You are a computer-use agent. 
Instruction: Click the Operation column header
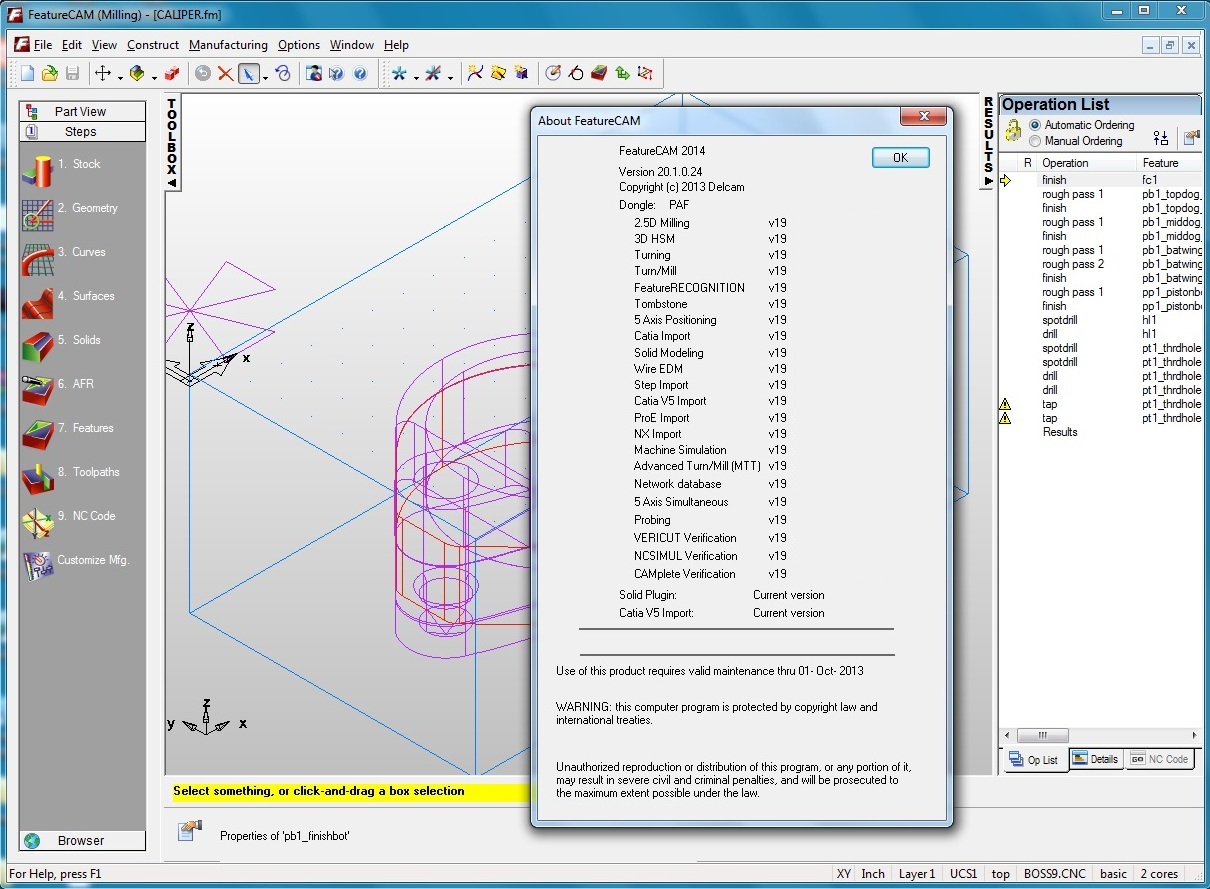coord(1088,163)
